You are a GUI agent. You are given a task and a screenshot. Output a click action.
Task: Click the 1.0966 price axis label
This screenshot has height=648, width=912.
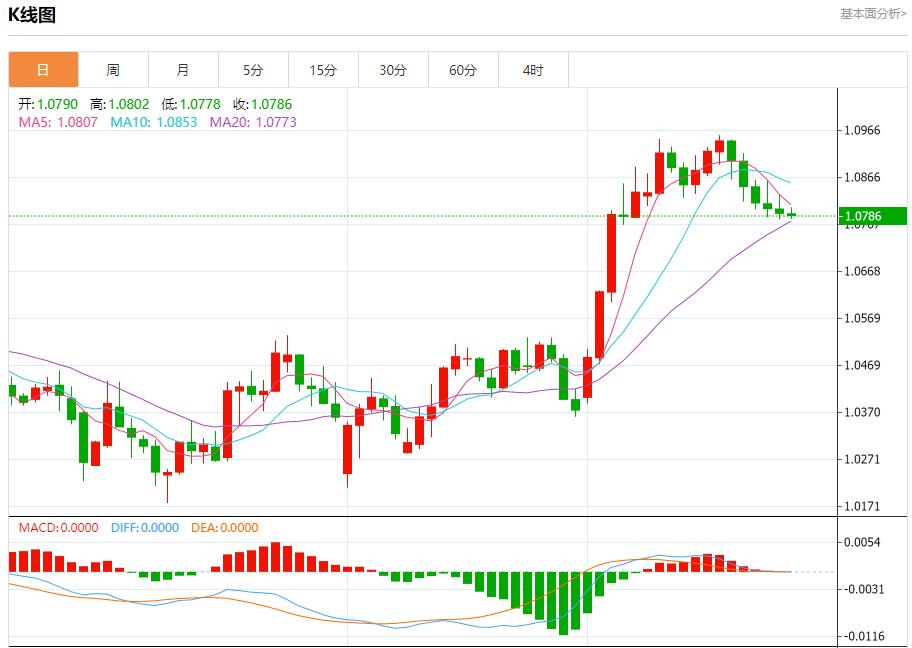[861, 130]
